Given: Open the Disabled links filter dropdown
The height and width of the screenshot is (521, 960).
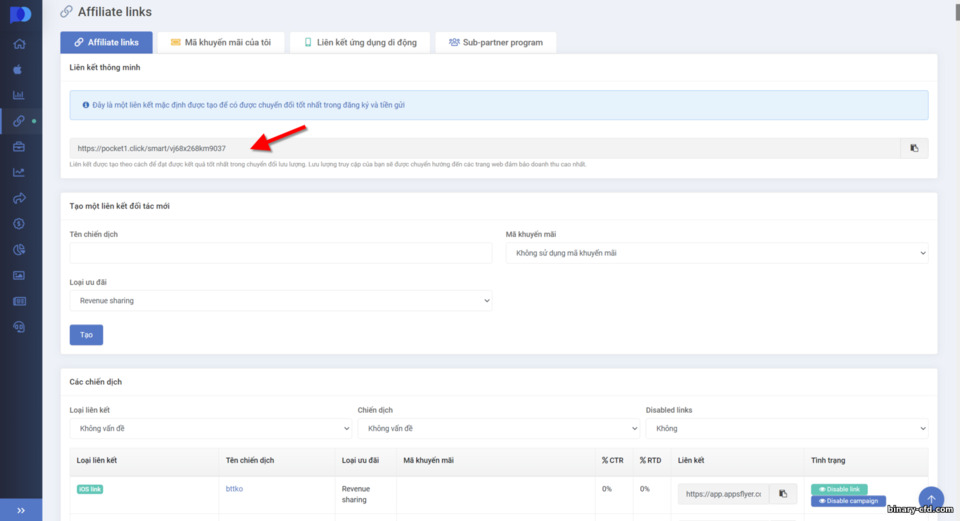Looking at the screenshot, I should (787, 429).
